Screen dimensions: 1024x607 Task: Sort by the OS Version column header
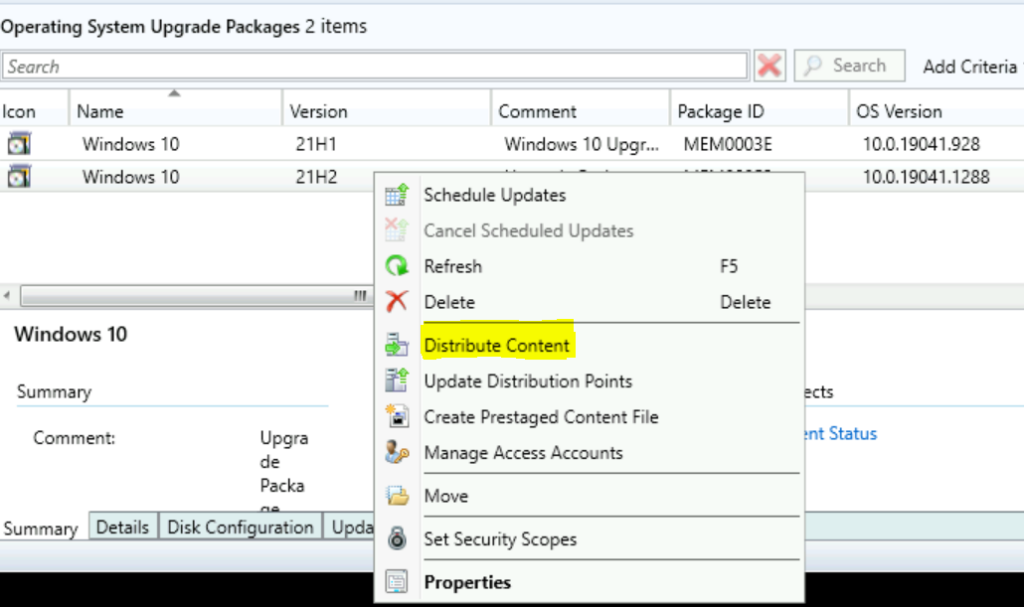tap(936, 111)
